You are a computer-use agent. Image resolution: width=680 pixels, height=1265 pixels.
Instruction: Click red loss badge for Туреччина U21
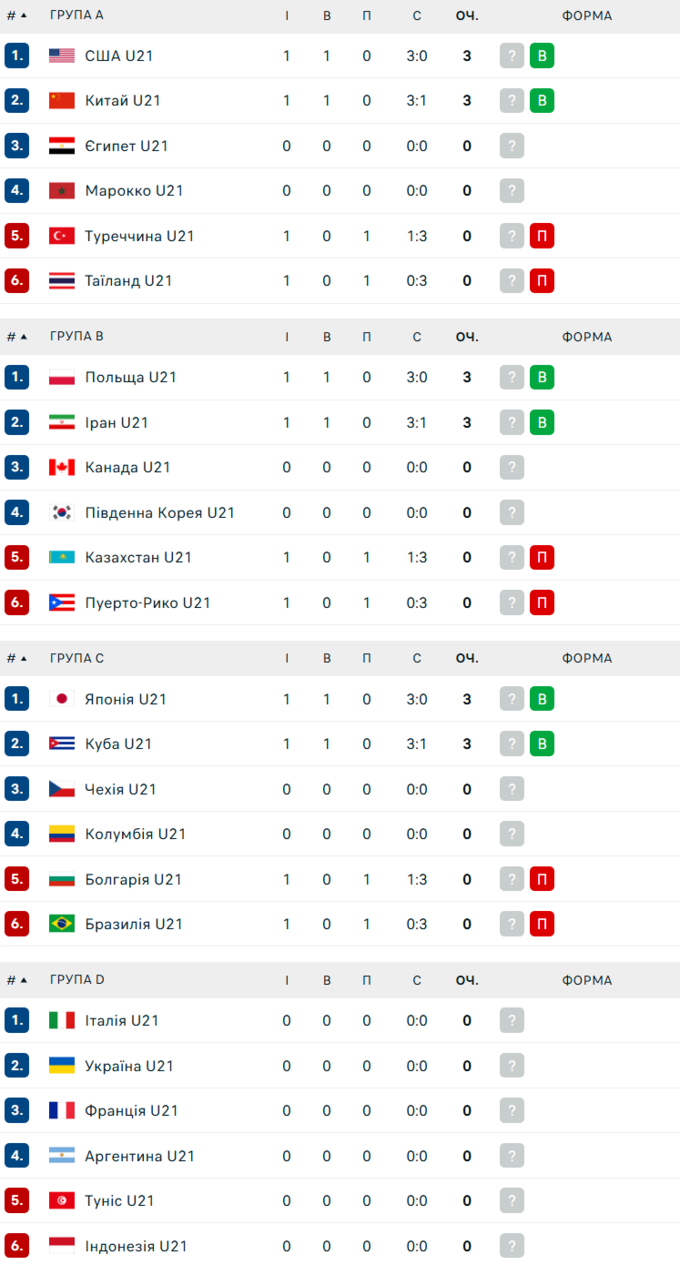click(542, 236)
